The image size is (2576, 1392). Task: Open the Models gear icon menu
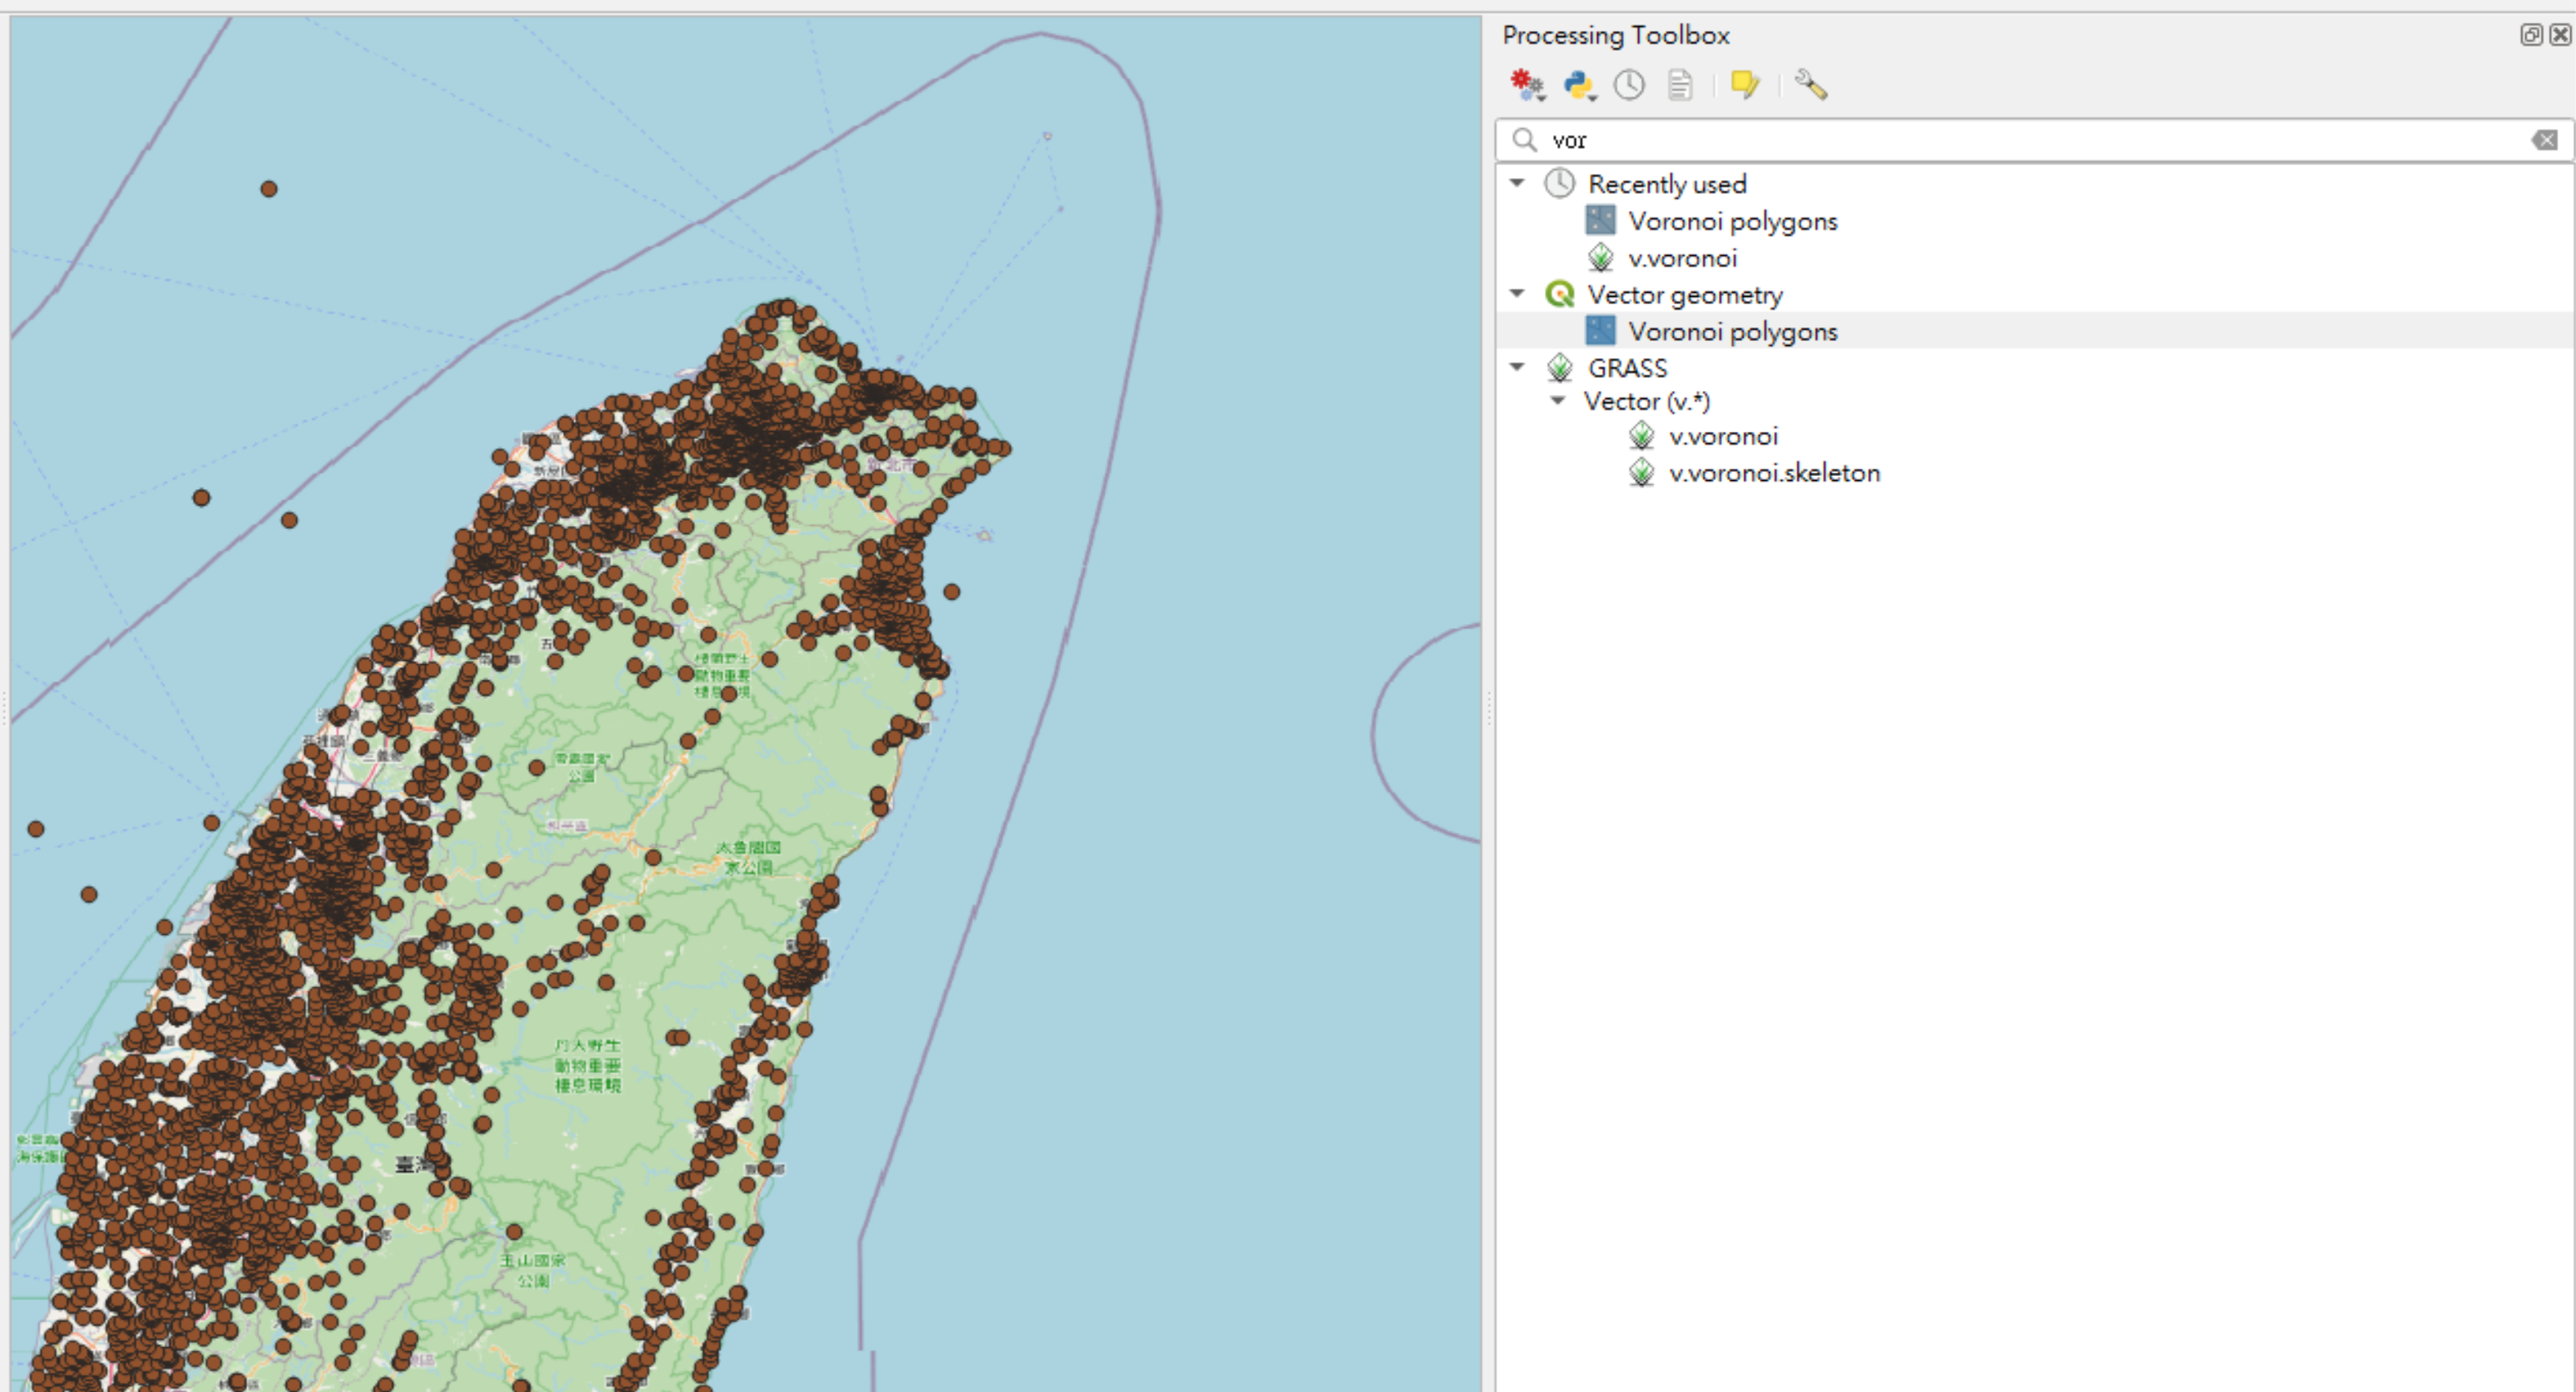click(1527, 85)
